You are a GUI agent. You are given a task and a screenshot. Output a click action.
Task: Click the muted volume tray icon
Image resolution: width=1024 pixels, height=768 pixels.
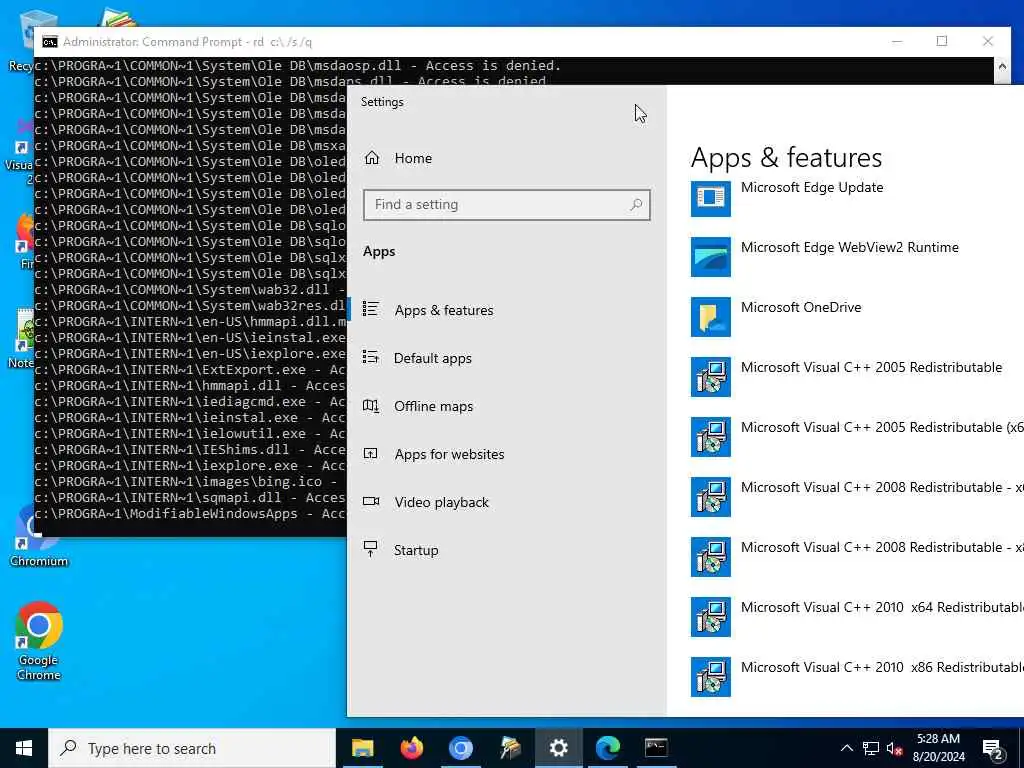click(x=895, y=748)
